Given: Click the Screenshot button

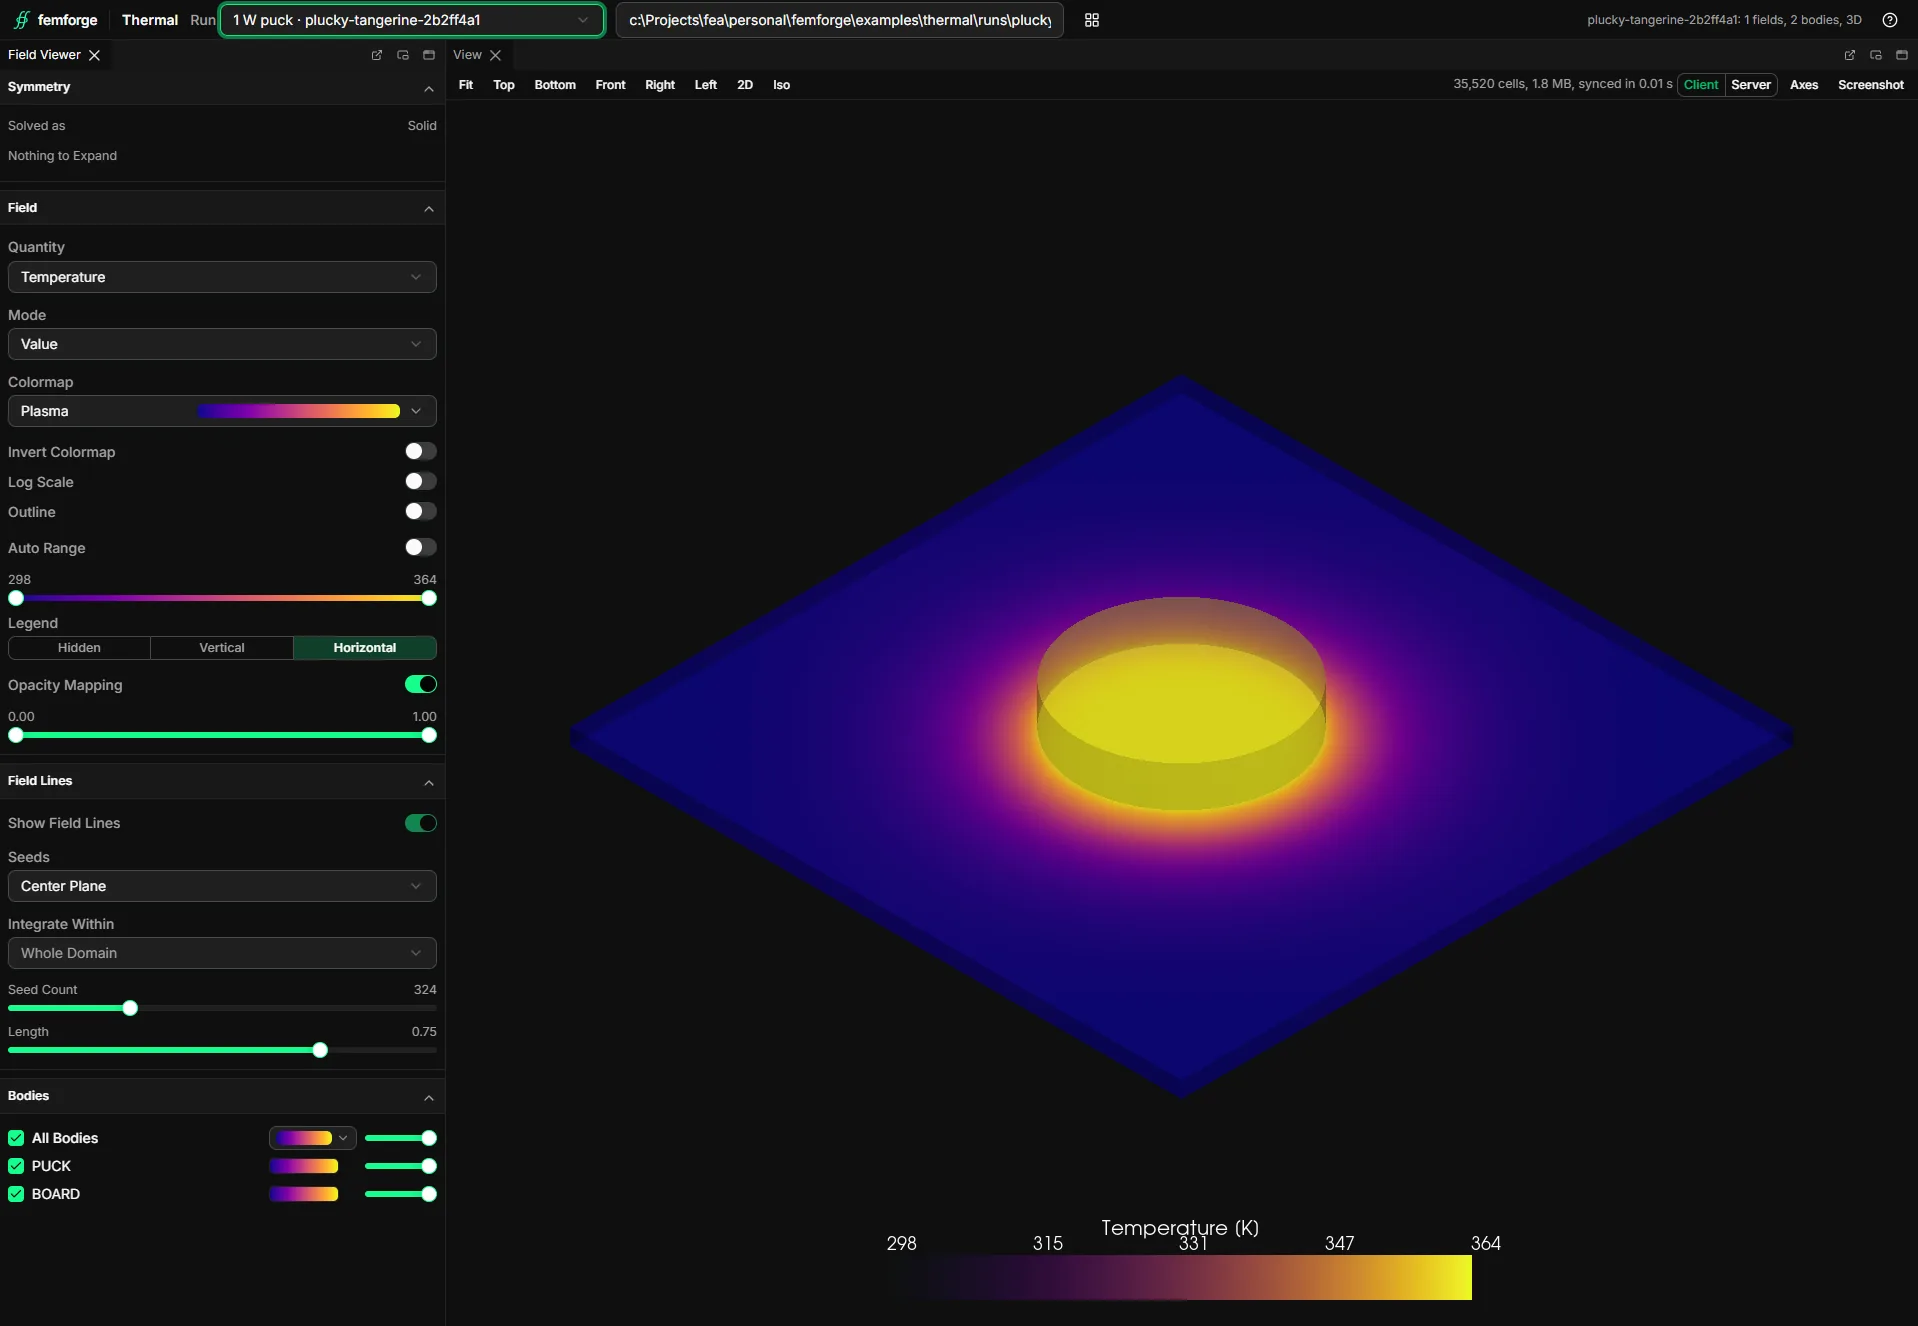Looking at the screenshot, I should point(1870,85).
